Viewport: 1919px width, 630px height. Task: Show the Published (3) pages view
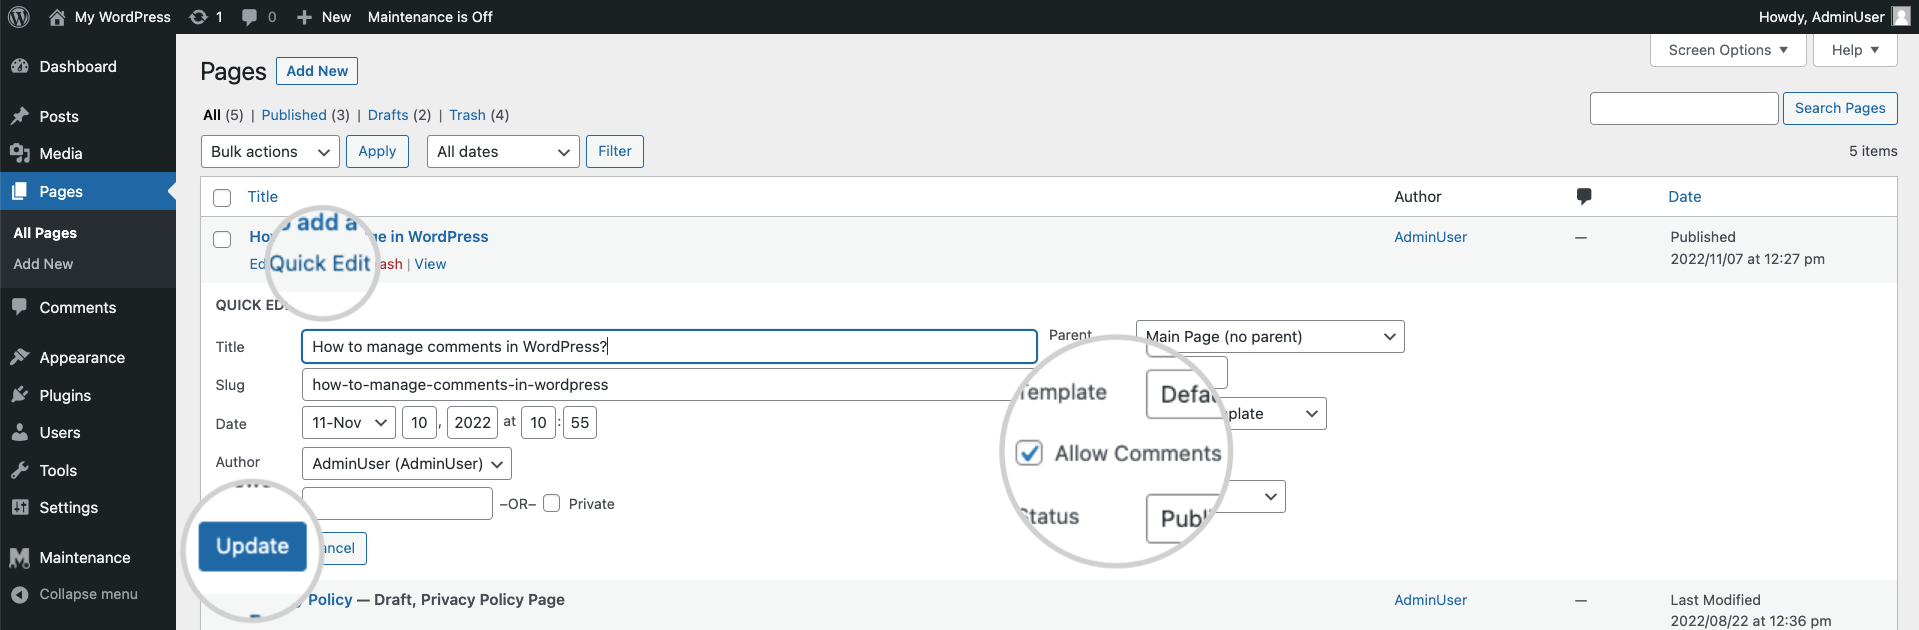pos(305,115)
